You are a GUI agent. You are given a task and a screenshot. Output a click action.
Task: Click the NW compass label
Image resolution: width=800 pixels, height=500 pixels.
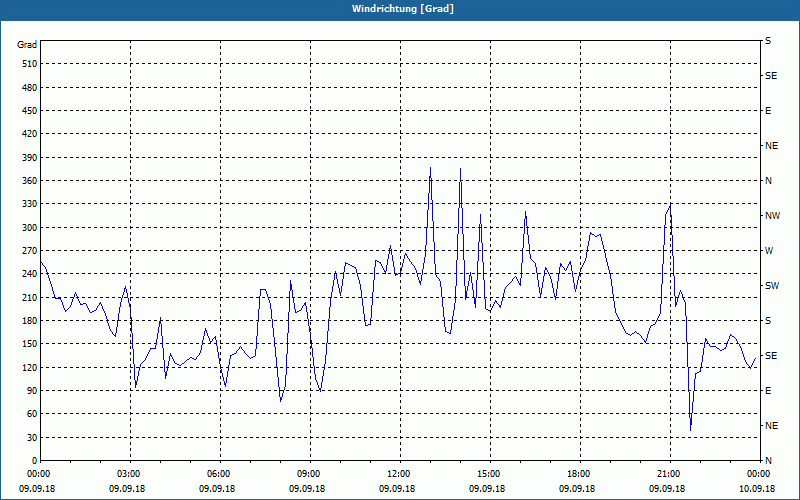772,216
